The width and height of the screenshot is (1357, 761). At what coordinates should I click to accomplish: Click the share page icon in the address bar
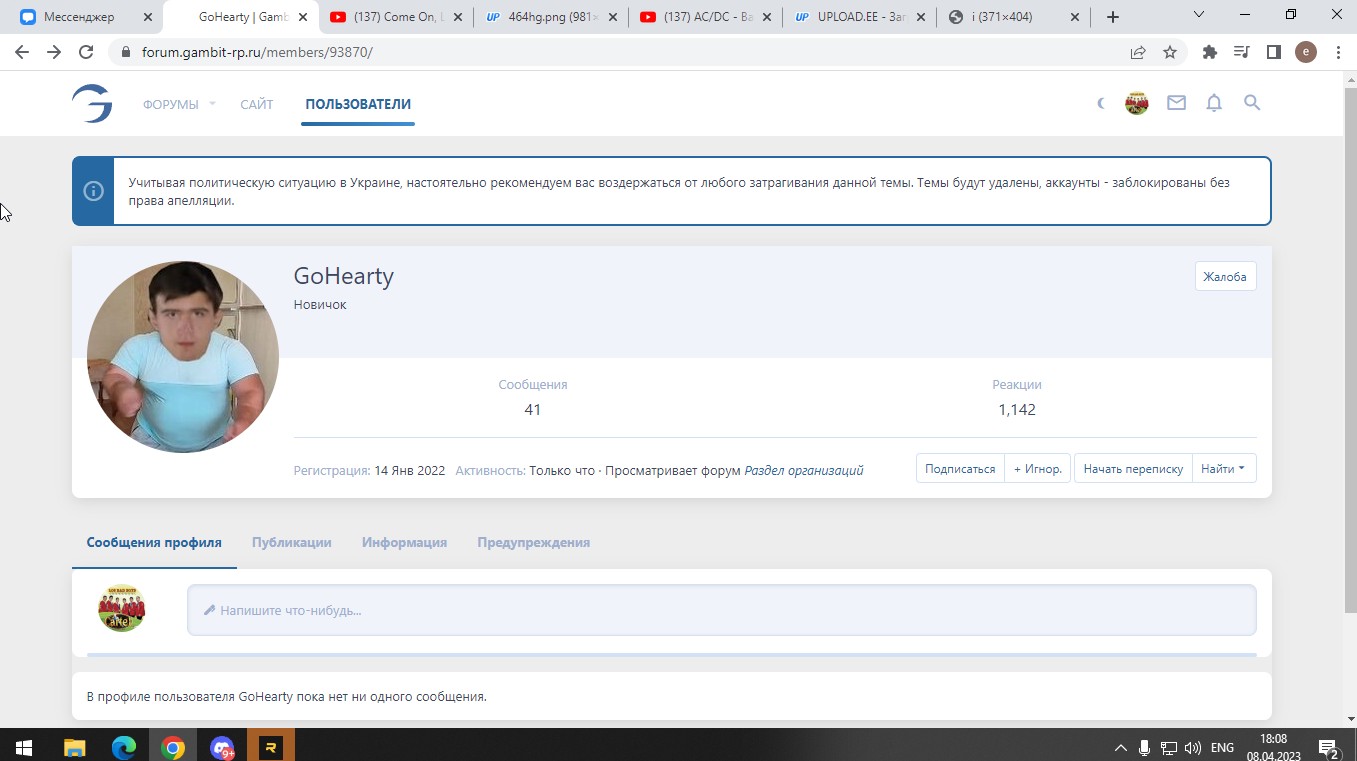1138,52
